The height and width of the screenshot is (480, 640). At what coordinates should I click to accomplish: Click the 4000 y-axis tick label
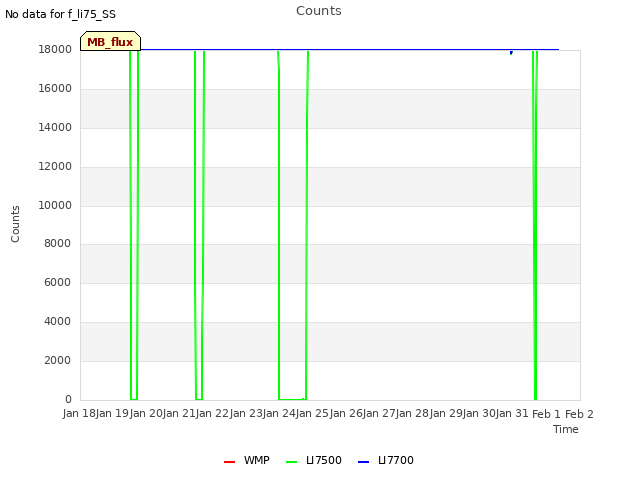pos(58,322)
